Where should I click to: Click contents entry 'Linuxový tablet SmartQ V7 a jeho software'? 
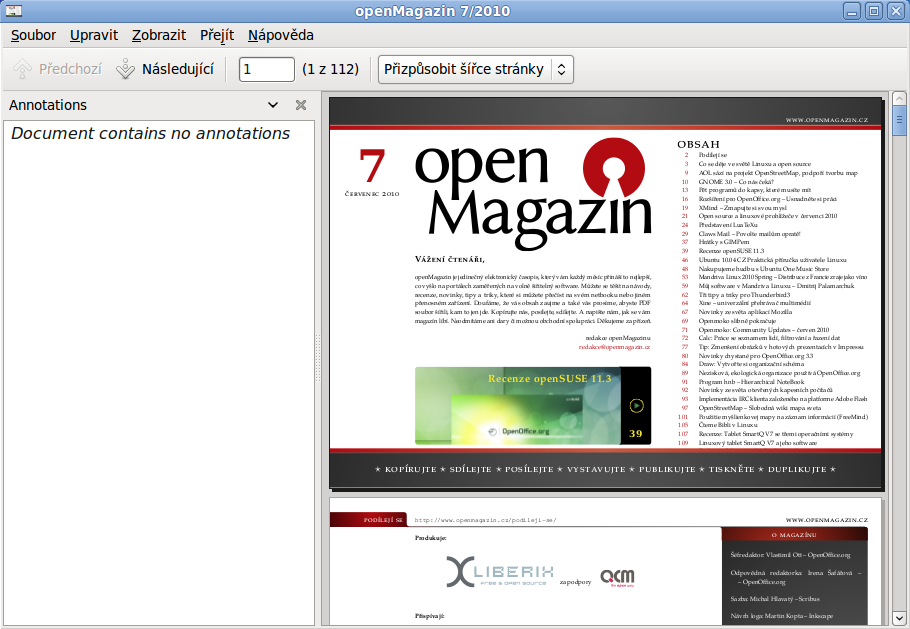coord(757,443)
